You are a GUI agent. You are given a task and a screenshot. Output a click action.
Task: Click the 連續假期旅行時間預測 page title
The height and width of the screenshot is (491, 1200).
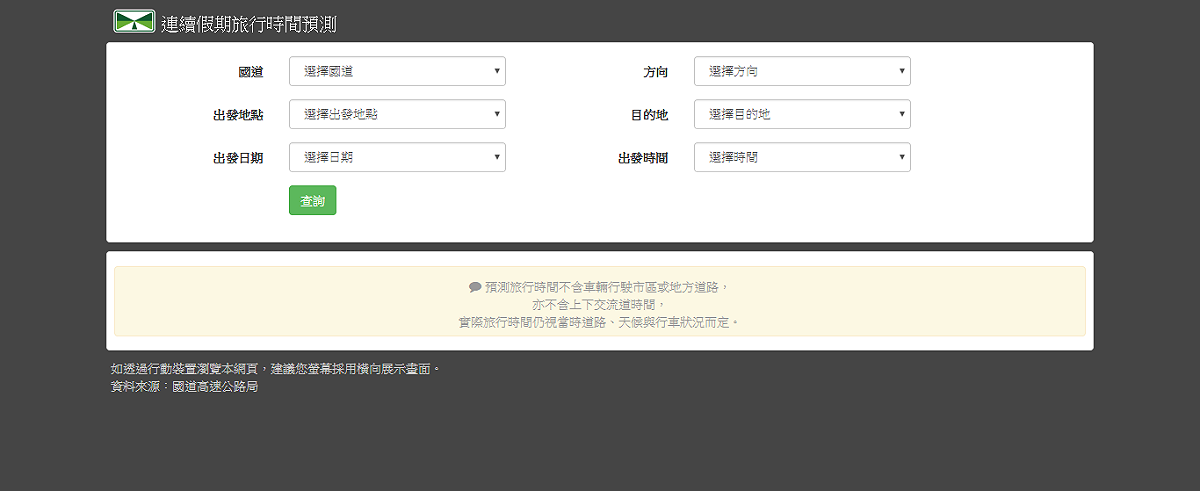click(x=249, y=24)
